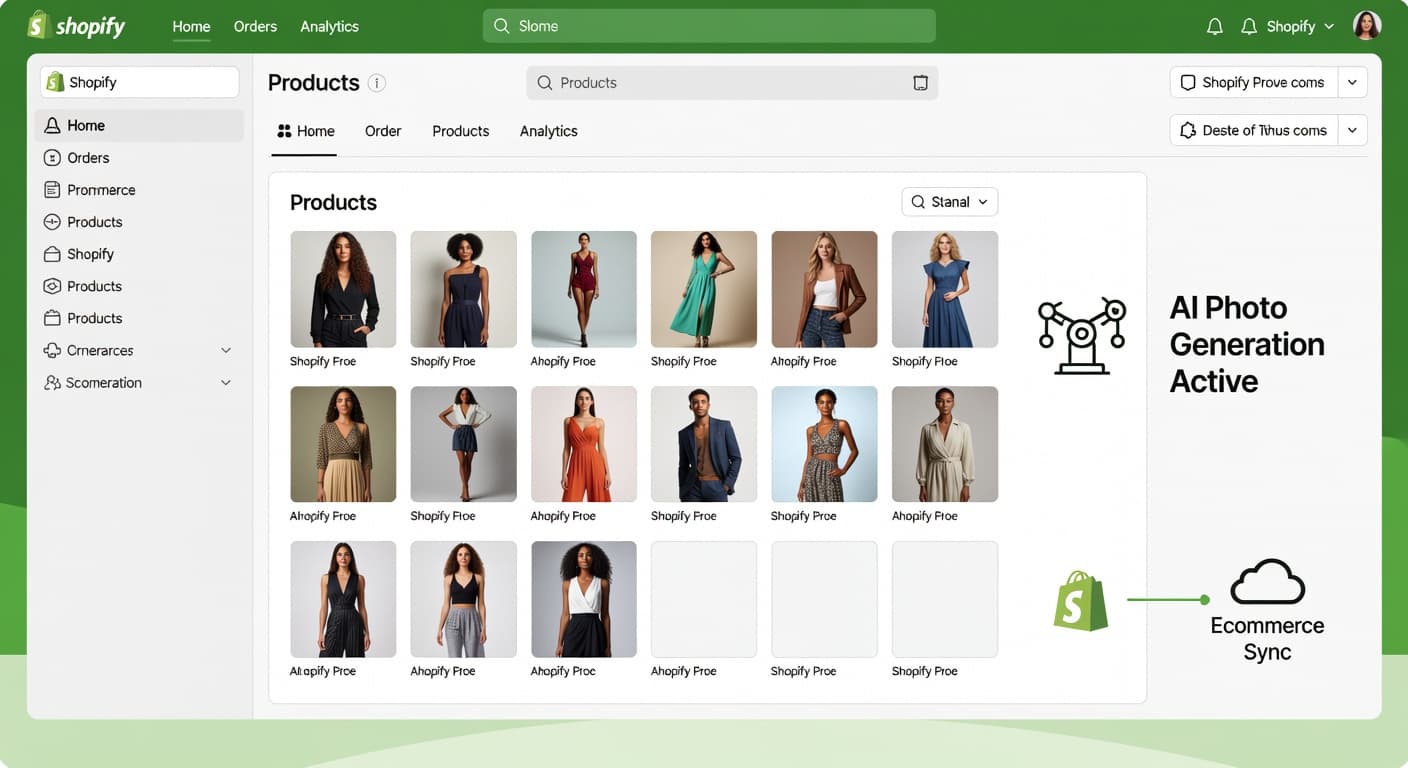
Task: Expand the Deste of Thus coms dropdown arrow
Action: 1352,131
